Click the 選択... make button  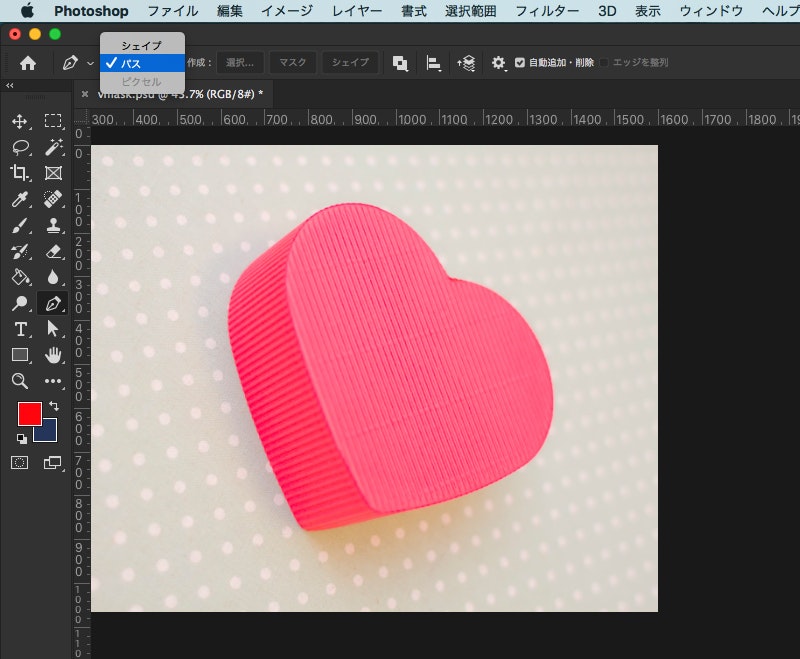click(x=240, y=63)
